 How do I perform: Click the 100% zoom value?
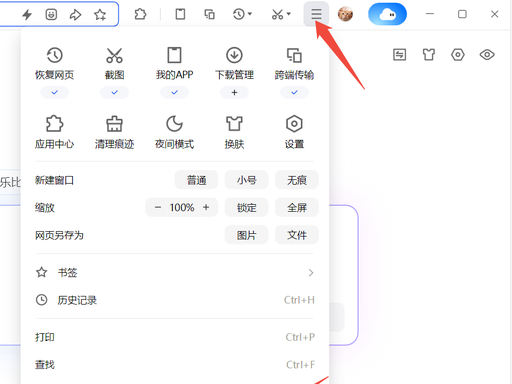182,207
